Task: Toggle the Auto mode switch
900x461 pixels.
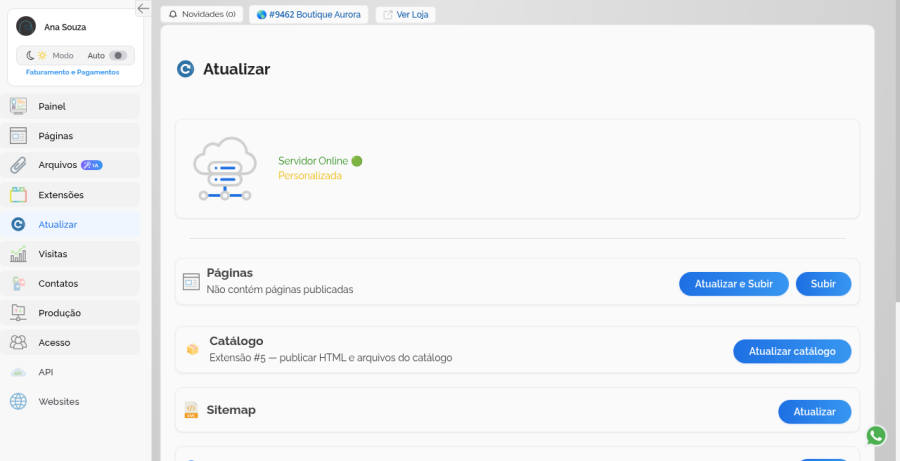Action: [118, 56]
